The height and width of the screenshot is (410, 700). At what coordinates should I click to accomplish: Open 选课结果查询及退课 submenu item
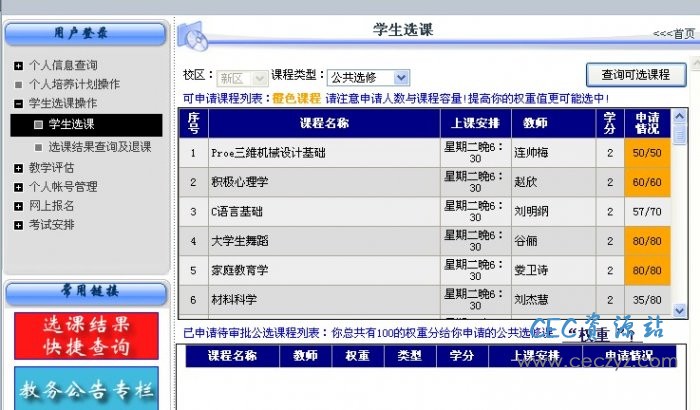100,146
